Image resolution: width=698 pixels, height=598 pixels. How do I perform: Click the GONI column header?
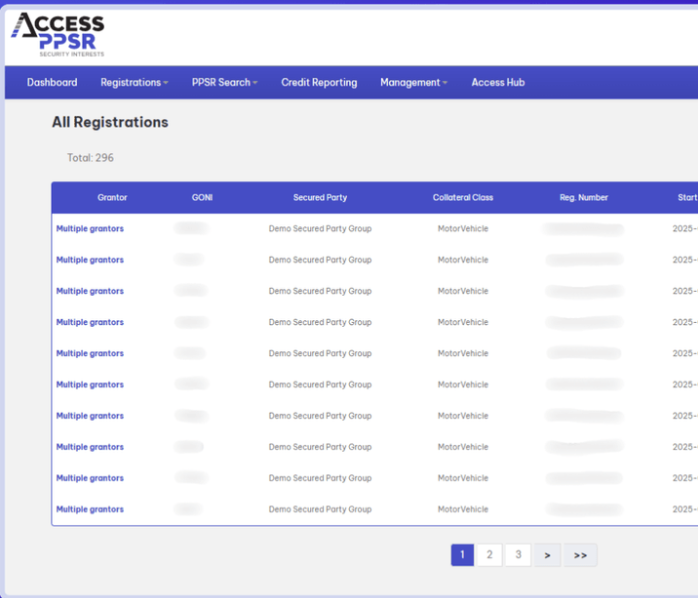coord(202,197)
